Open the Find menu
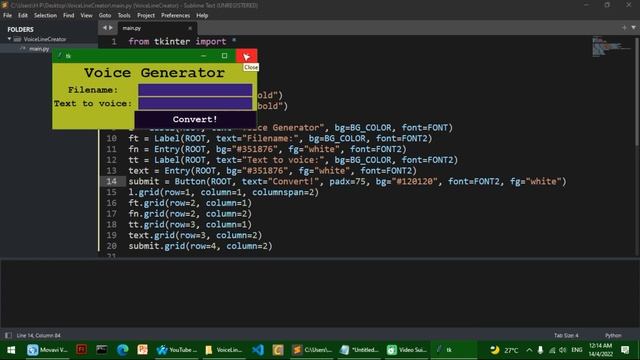The image size is (640, 360). (x=69, y=16)
